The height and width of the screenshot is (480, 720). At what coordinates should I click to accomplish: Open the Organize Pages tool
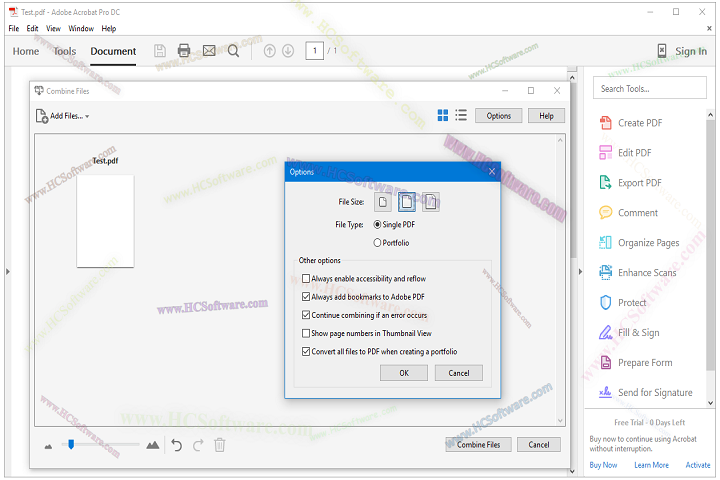click(639, 243)
